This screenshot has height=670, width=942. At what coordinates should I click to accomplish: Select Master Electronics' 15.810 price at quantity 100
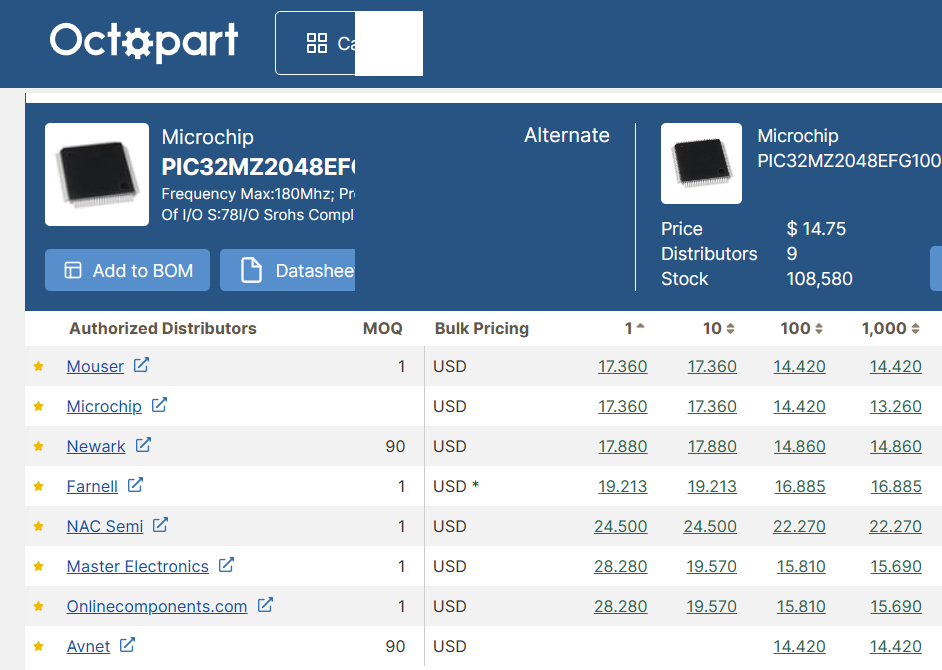click(x=801, y=567)
